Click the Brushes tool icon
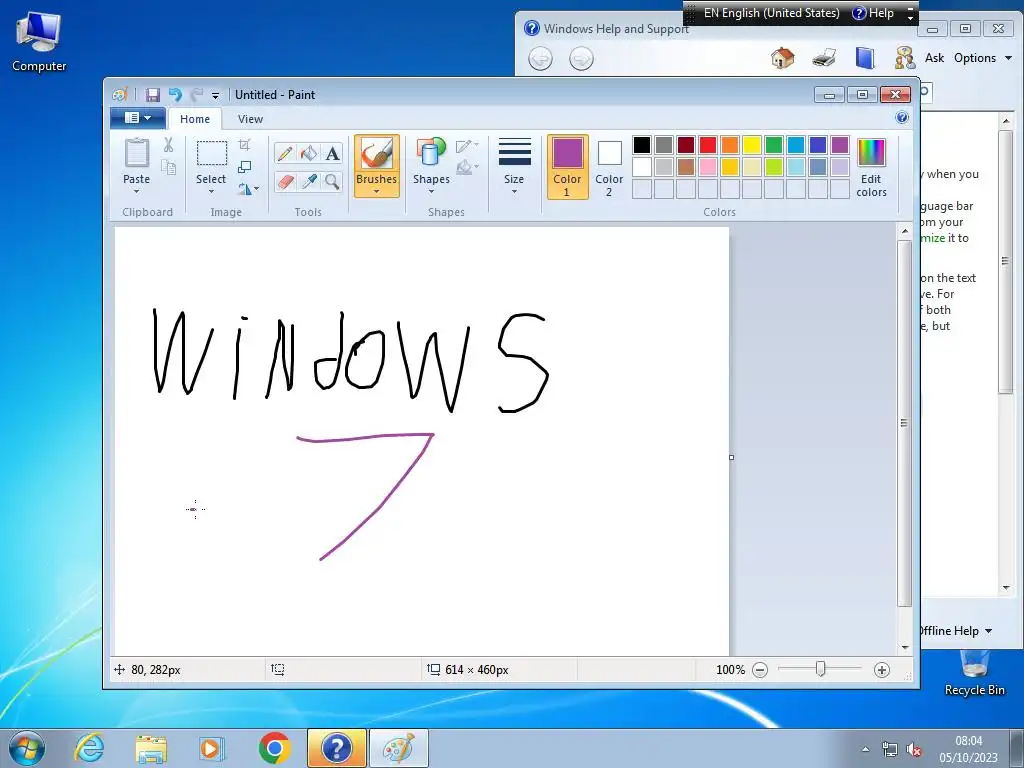This screenshot has height=768, width=1024. 377,153
